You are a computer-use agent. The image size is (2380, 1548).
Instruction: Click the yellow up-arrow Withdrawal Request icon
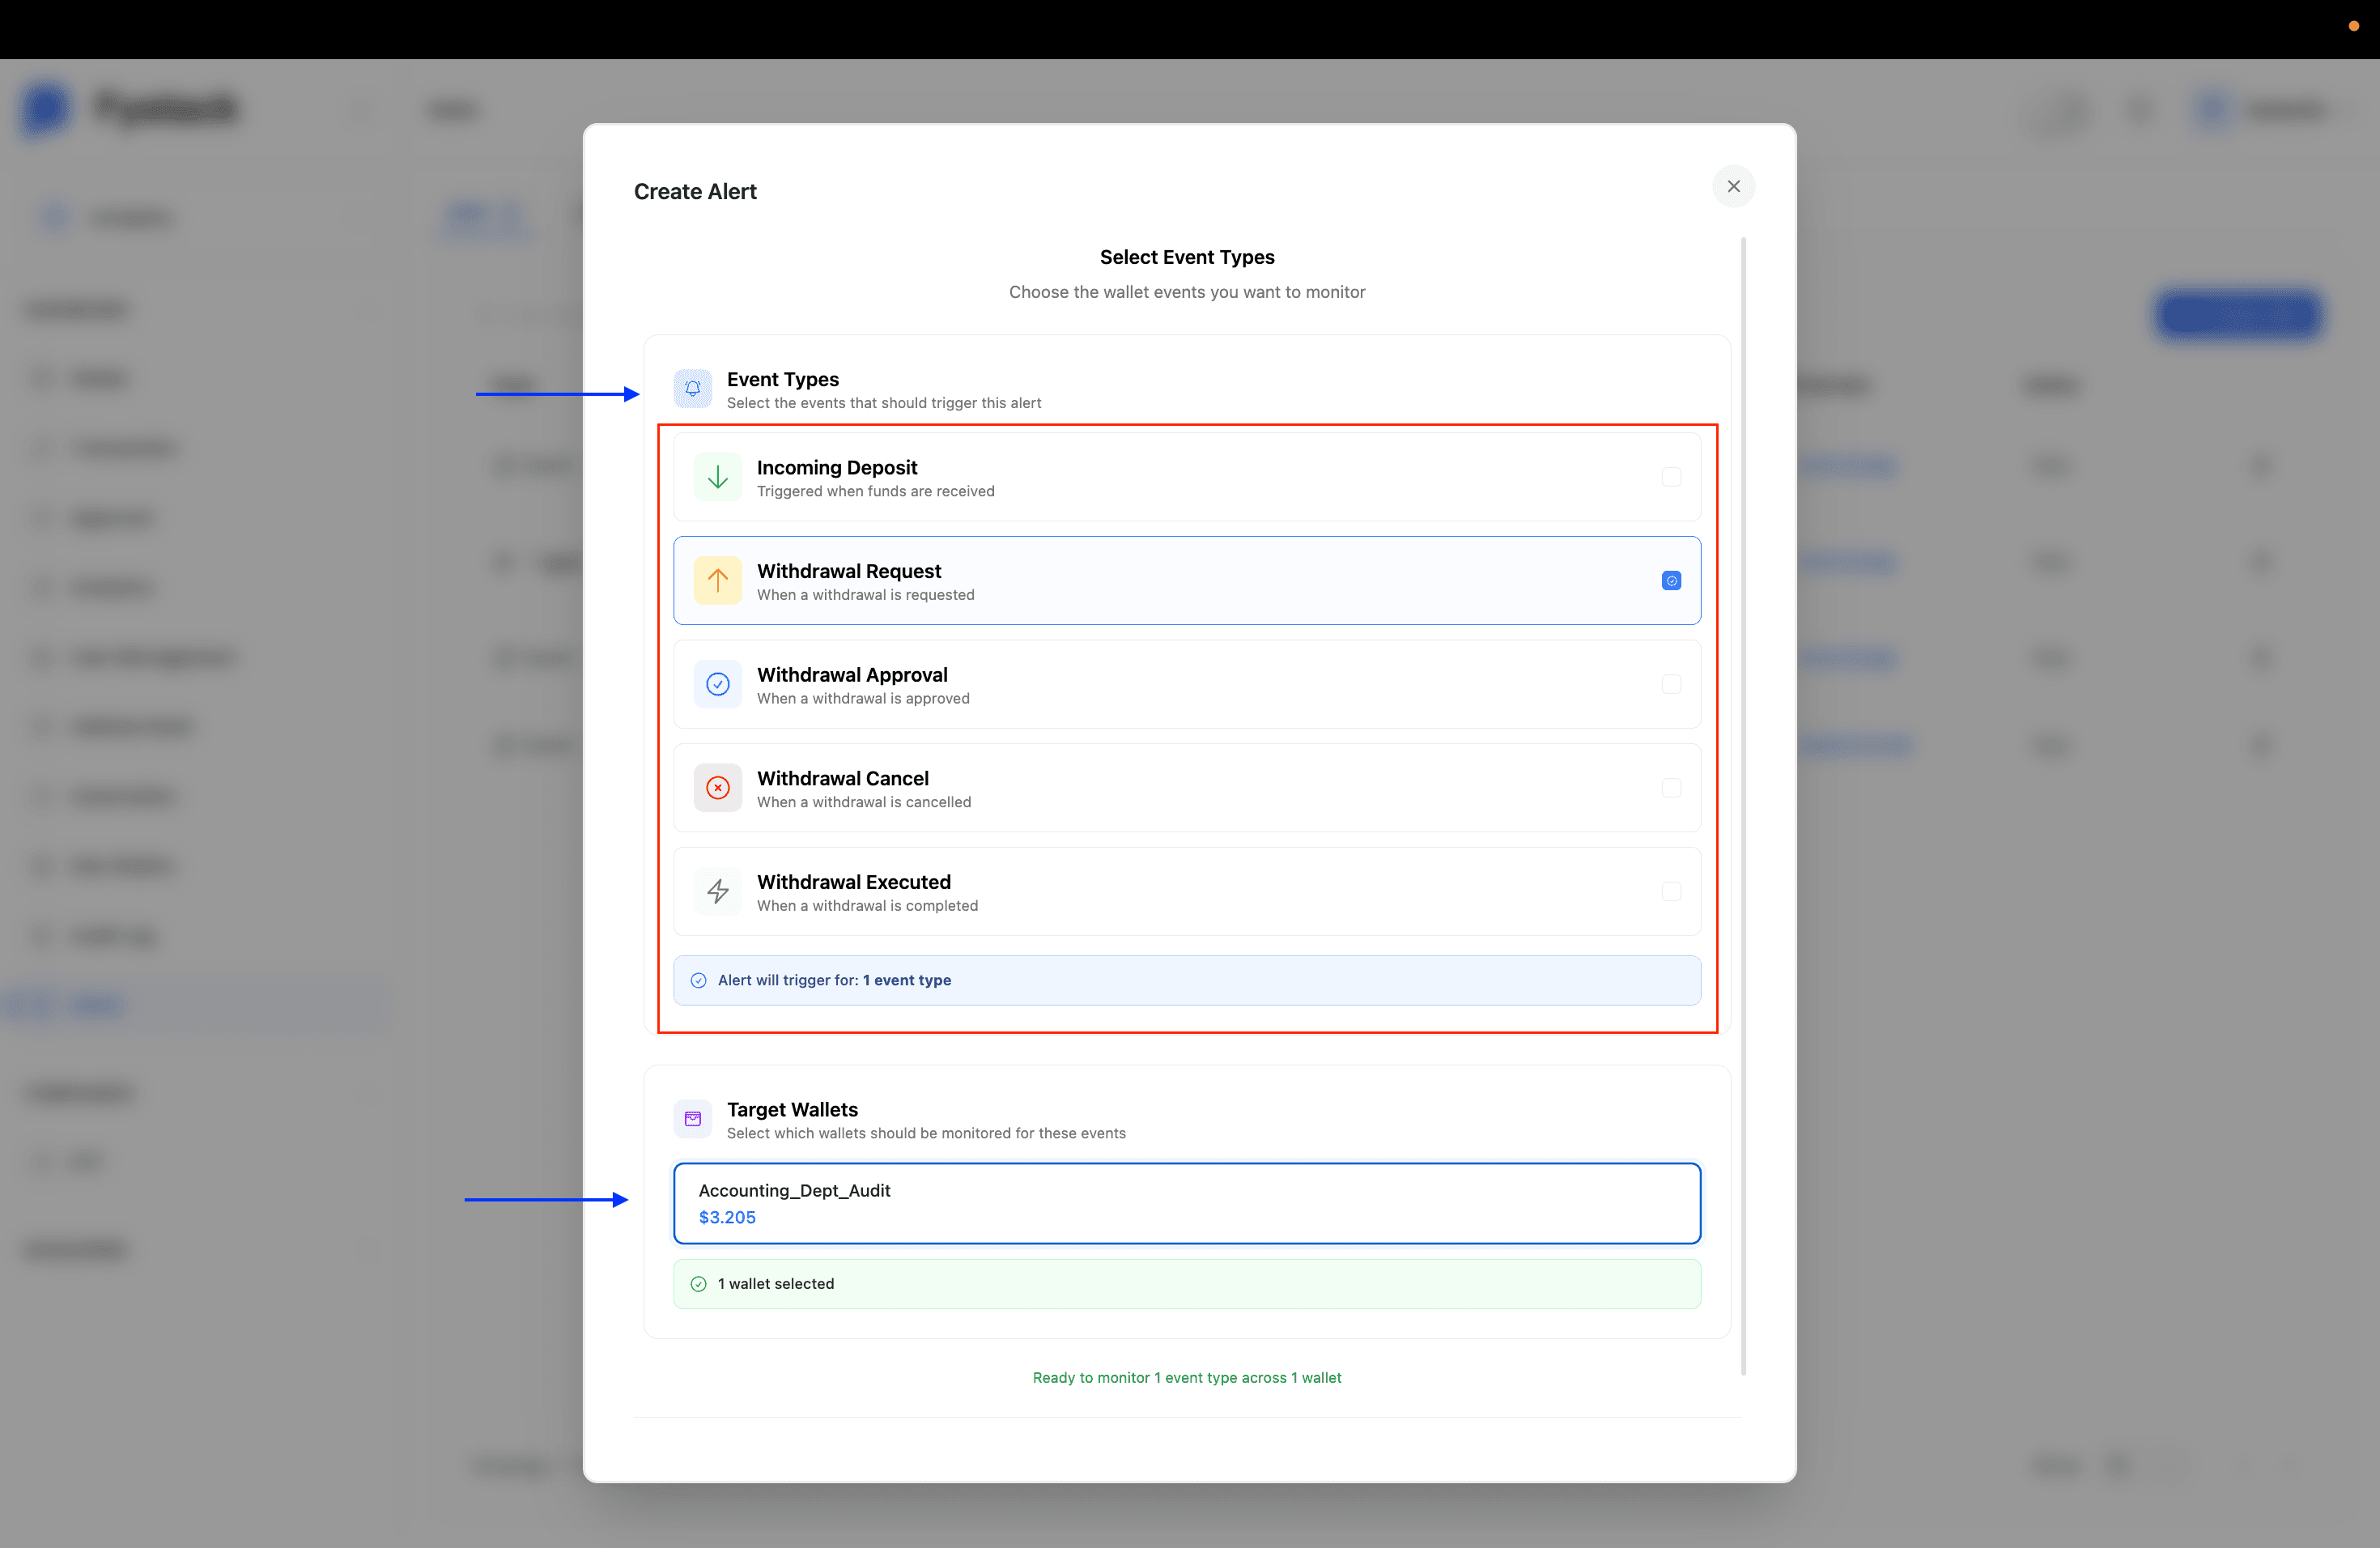717,580
